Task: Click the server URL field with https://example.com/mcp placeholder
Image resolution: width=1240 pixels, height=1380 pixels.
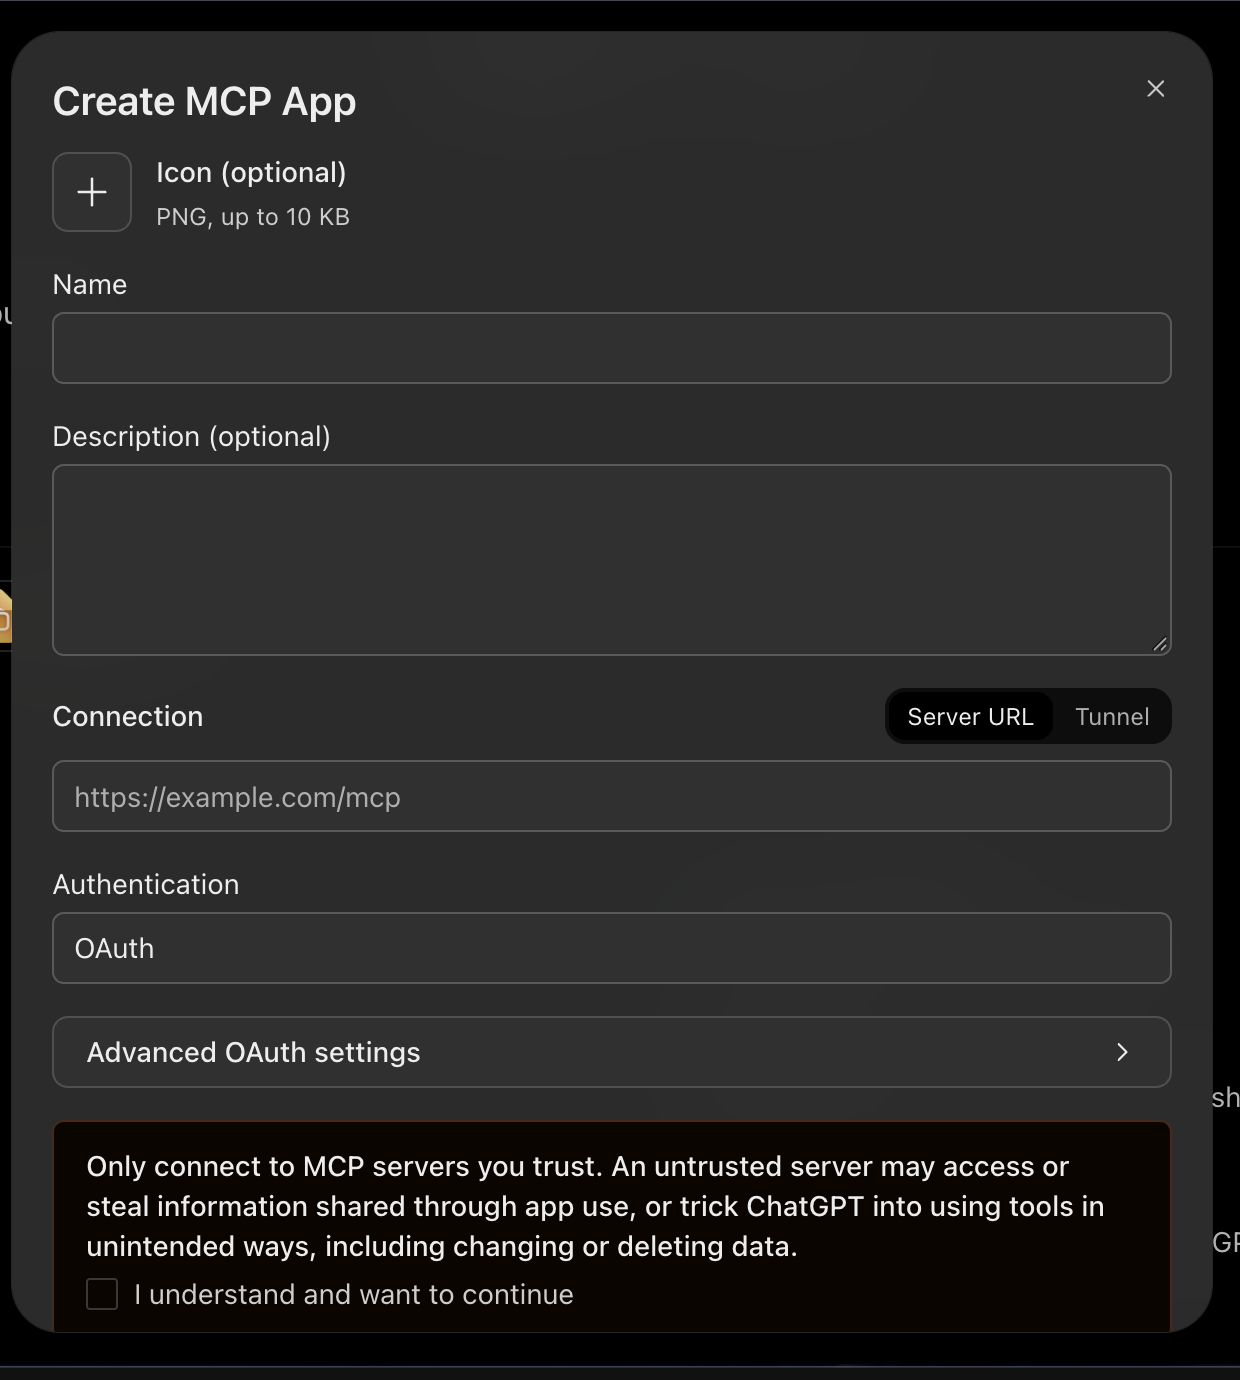Action: (x=612, y=796)
